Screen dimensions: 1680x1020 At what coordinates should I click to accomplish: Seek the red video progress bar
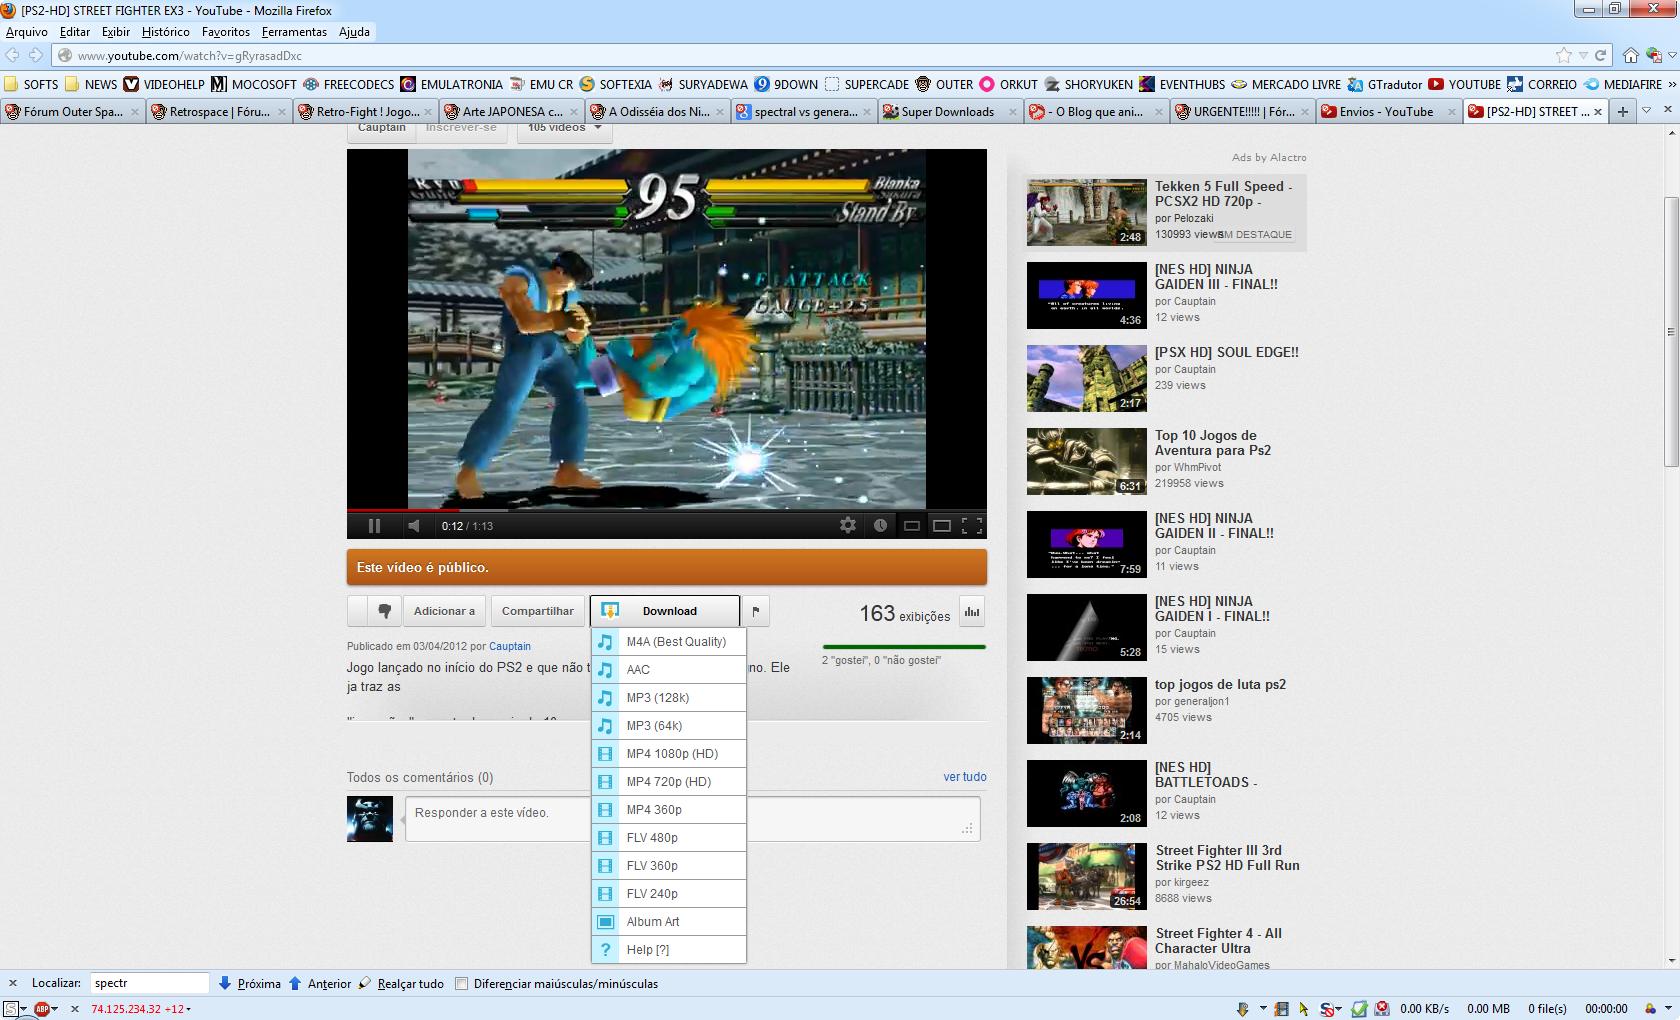coord(666,510)
